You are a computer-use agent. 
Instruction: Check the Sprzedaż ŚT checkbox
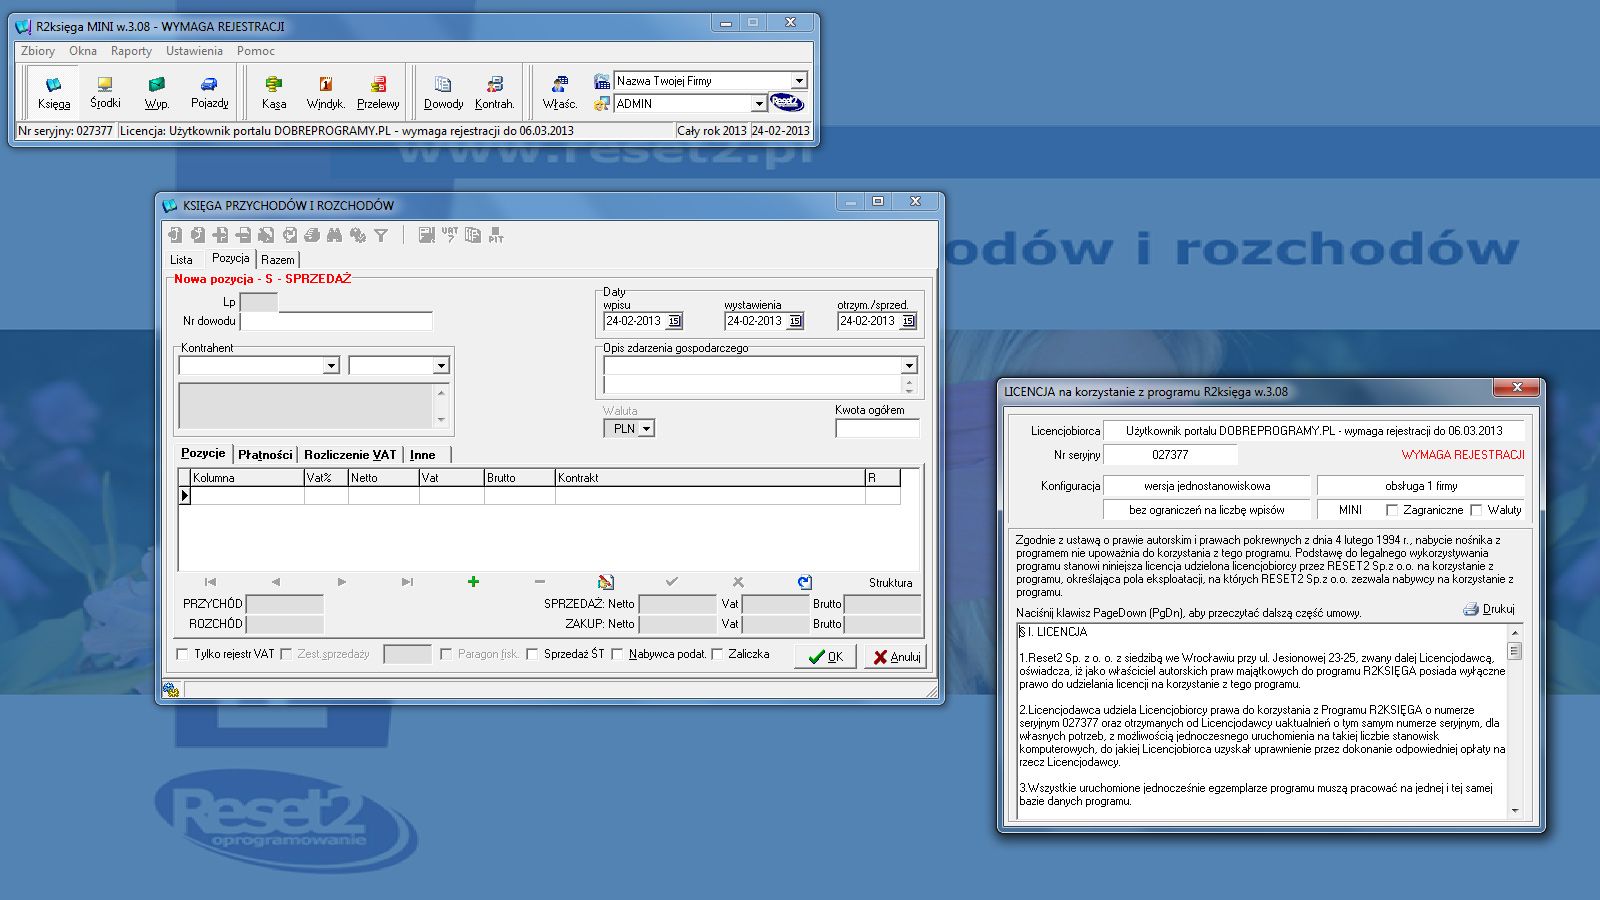pyautogui.click(x=532, y=654)
